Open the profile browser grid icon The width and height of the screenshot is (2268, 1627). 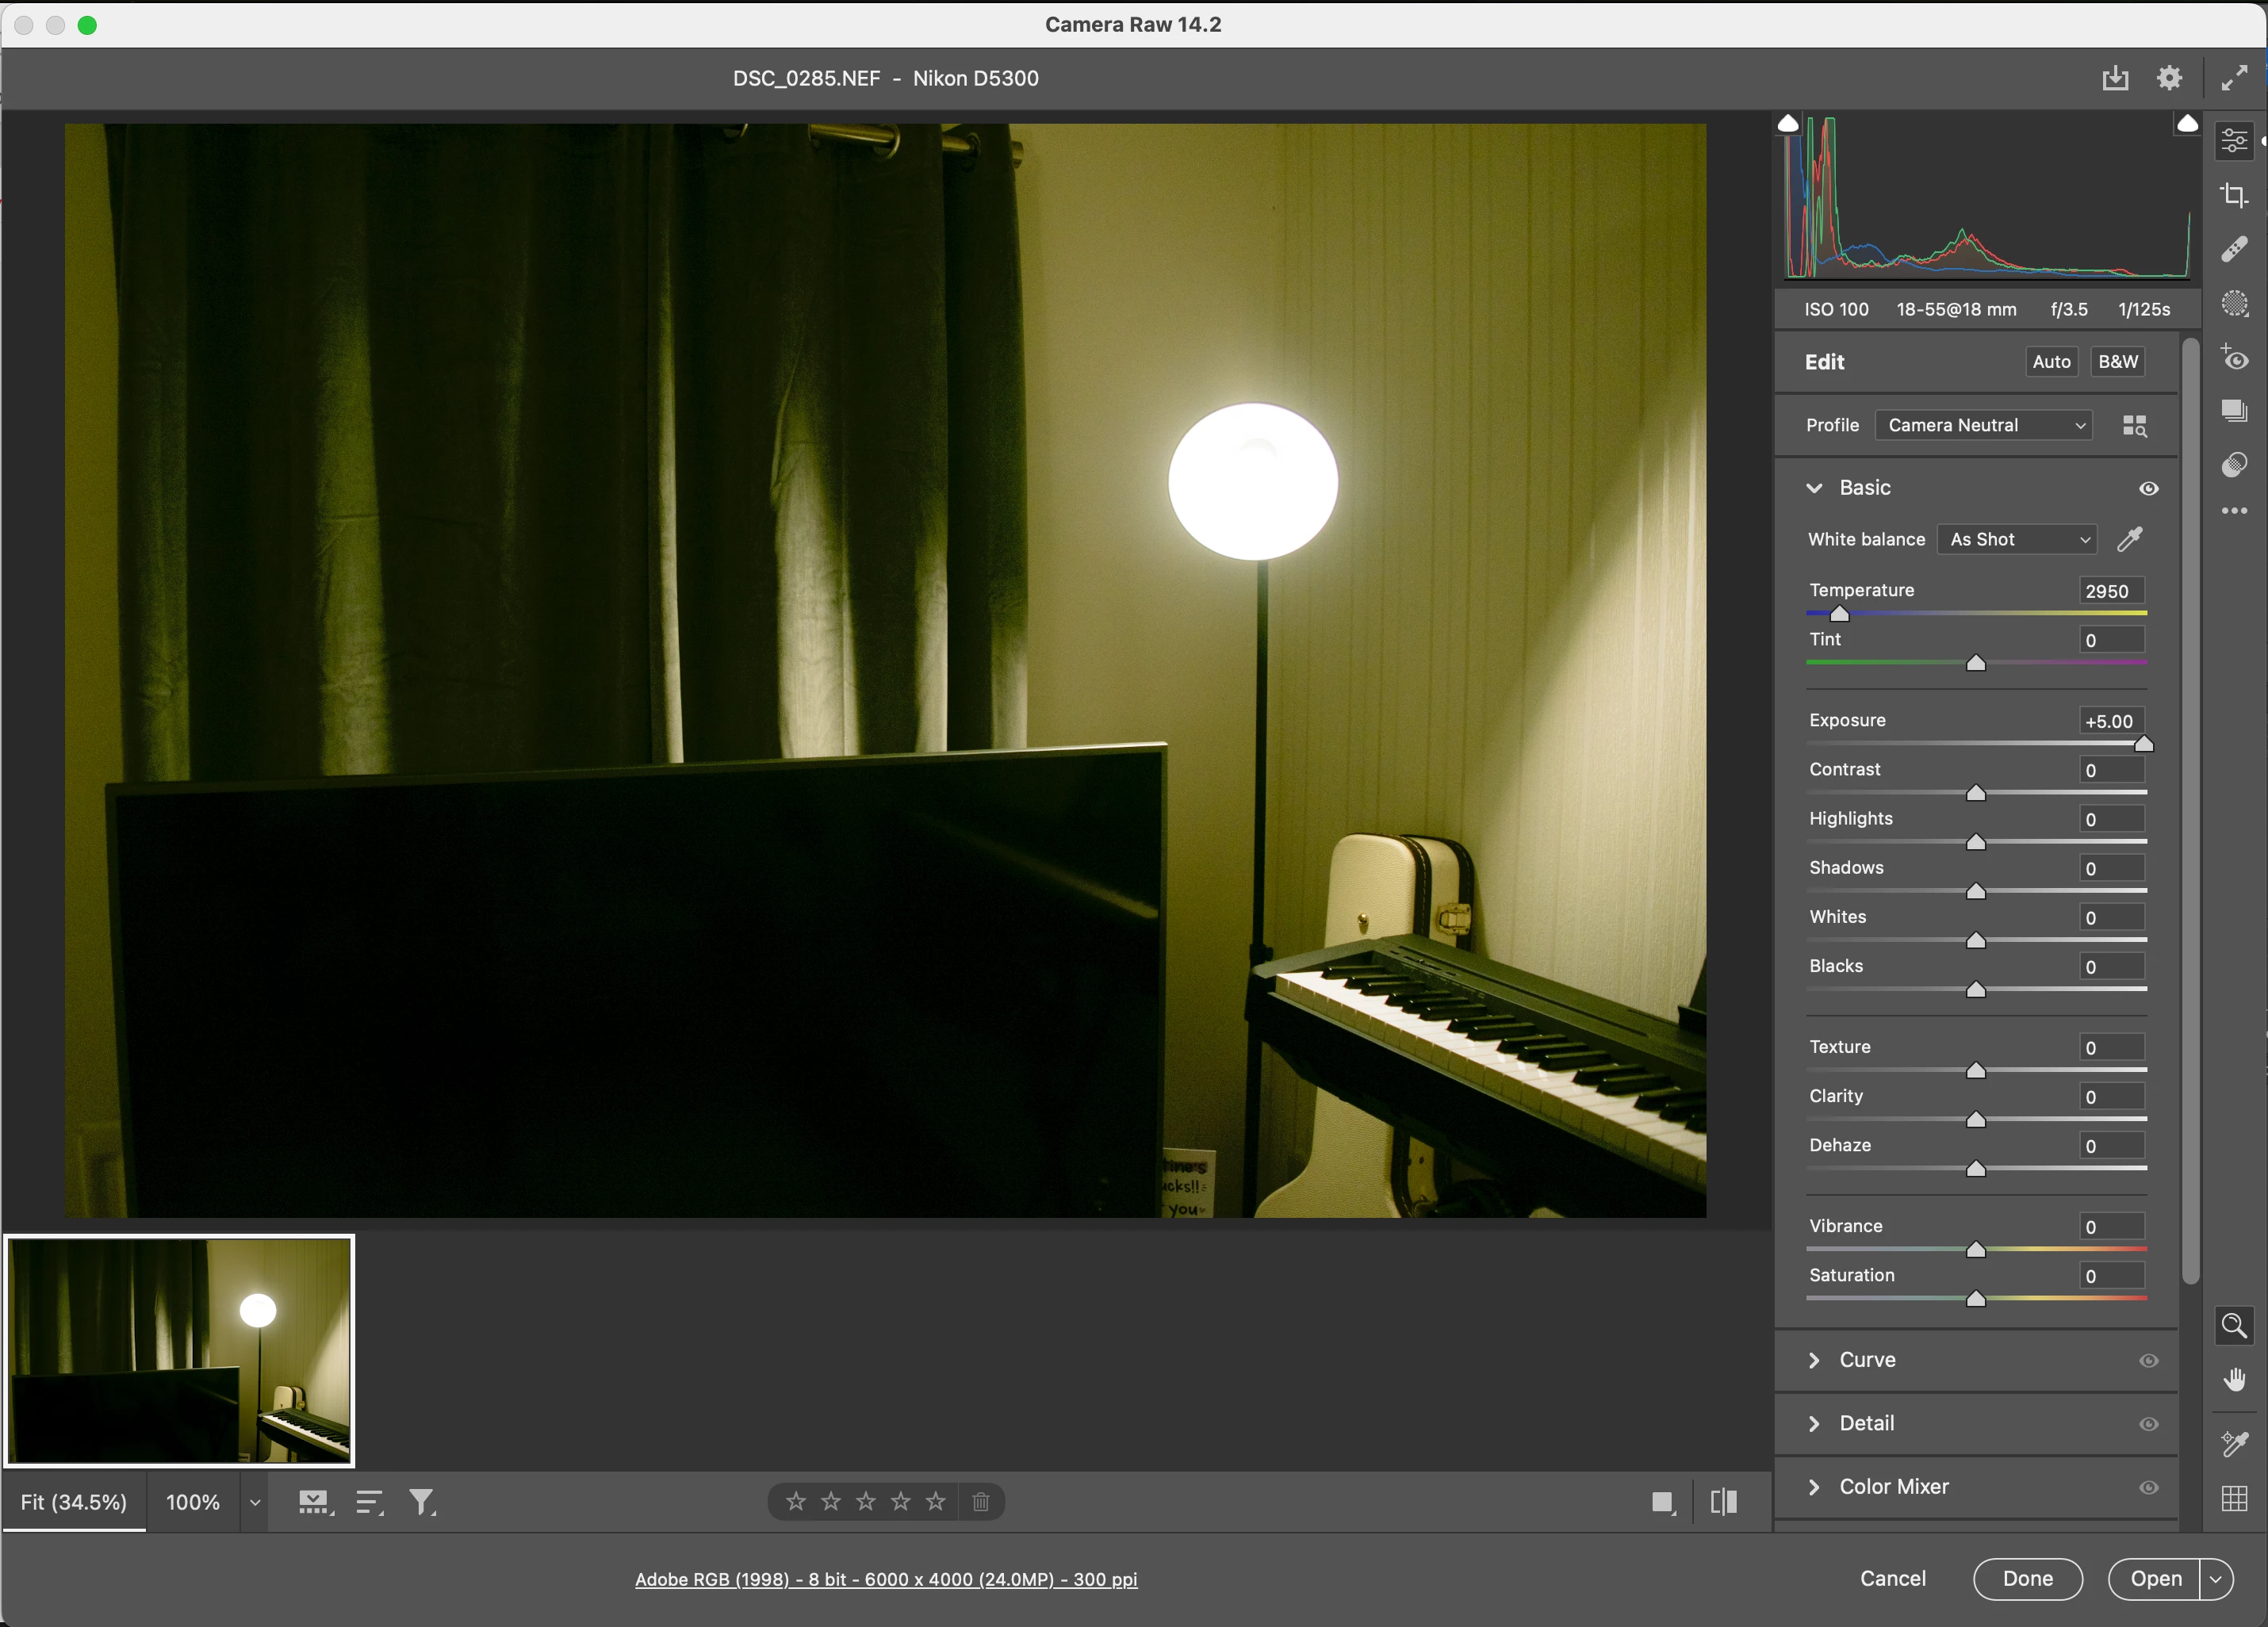pos(2134,426)
